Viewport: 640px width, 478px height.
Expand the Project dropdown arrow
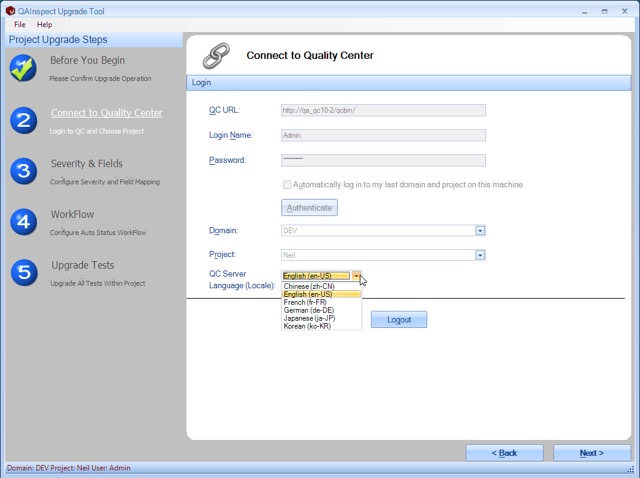(480, 255)
